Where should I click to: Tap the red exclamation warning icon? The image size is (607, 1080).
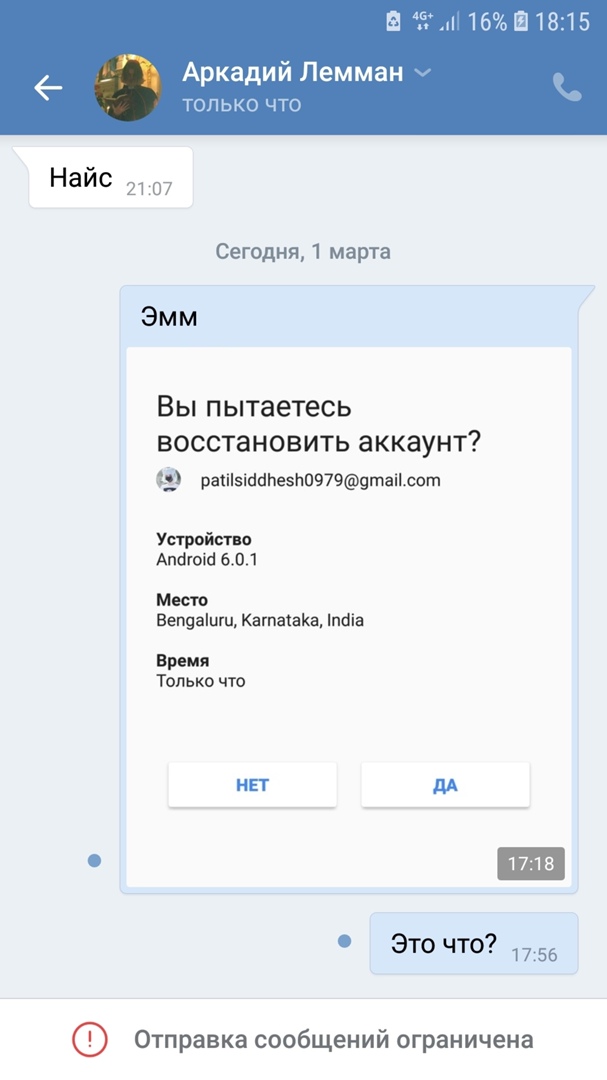tap(89, 1040)
